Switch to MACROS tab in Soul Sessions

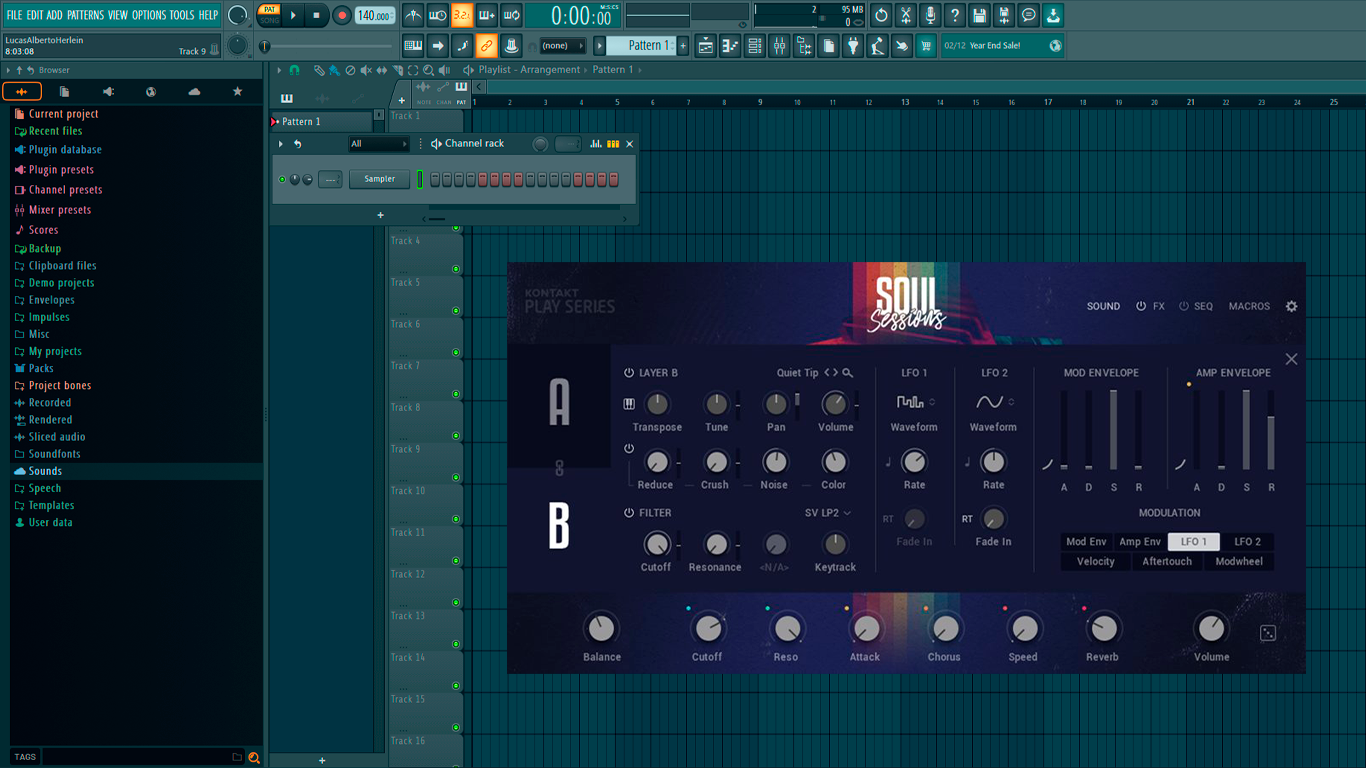coord(1249,306)
